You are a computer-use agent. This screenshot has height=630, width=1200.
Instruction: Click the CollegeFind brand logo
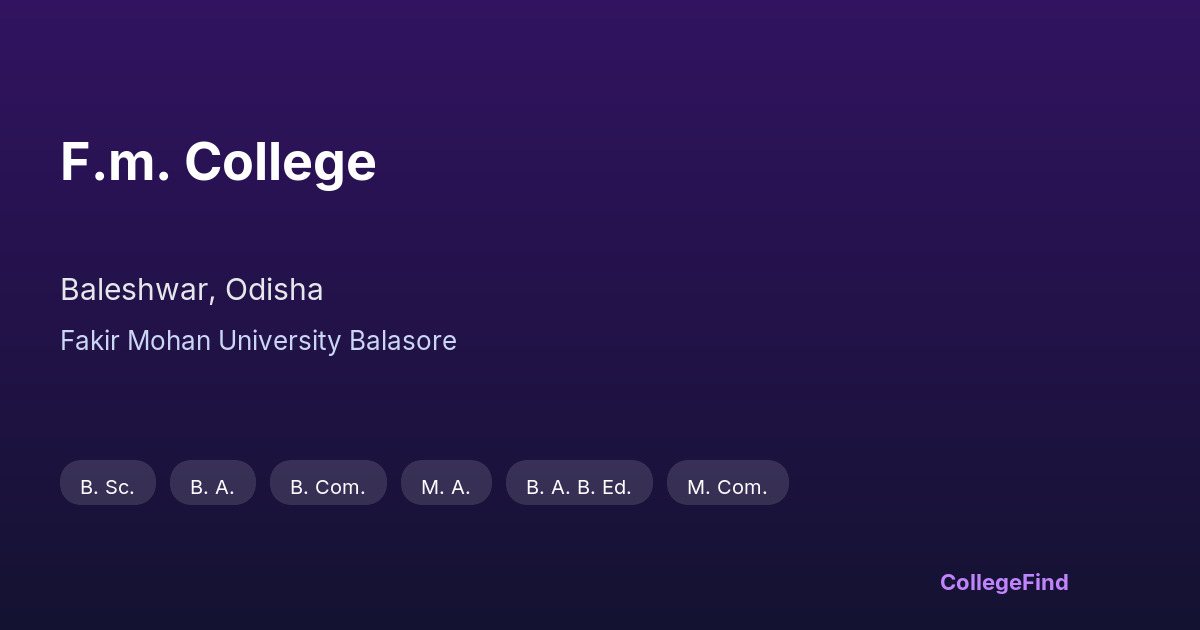pyautogui.click(x=1004, y=583)
